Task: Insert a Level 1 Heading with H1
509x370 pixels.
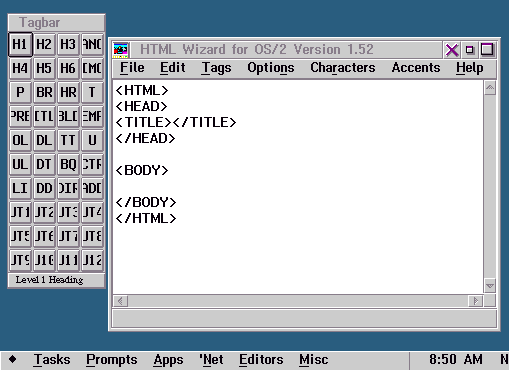Action: (20, 44)
